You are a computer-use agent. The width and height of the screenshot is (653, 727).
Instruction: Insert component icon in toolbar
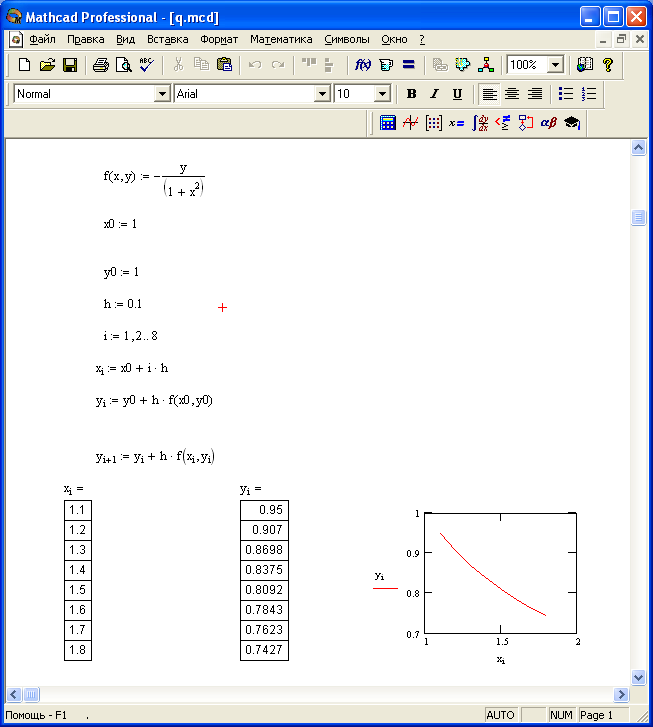[x=462, y=65]
